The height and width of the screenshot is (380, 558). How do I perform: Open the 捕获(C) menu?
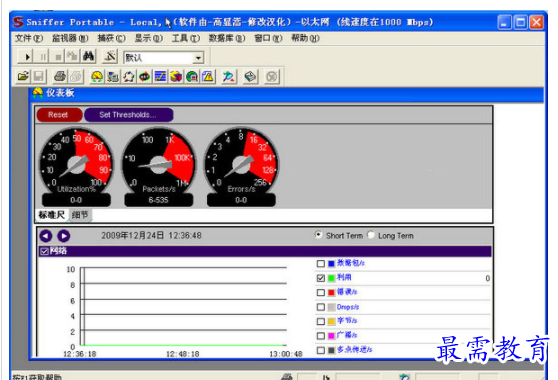[x=111, y=38]
